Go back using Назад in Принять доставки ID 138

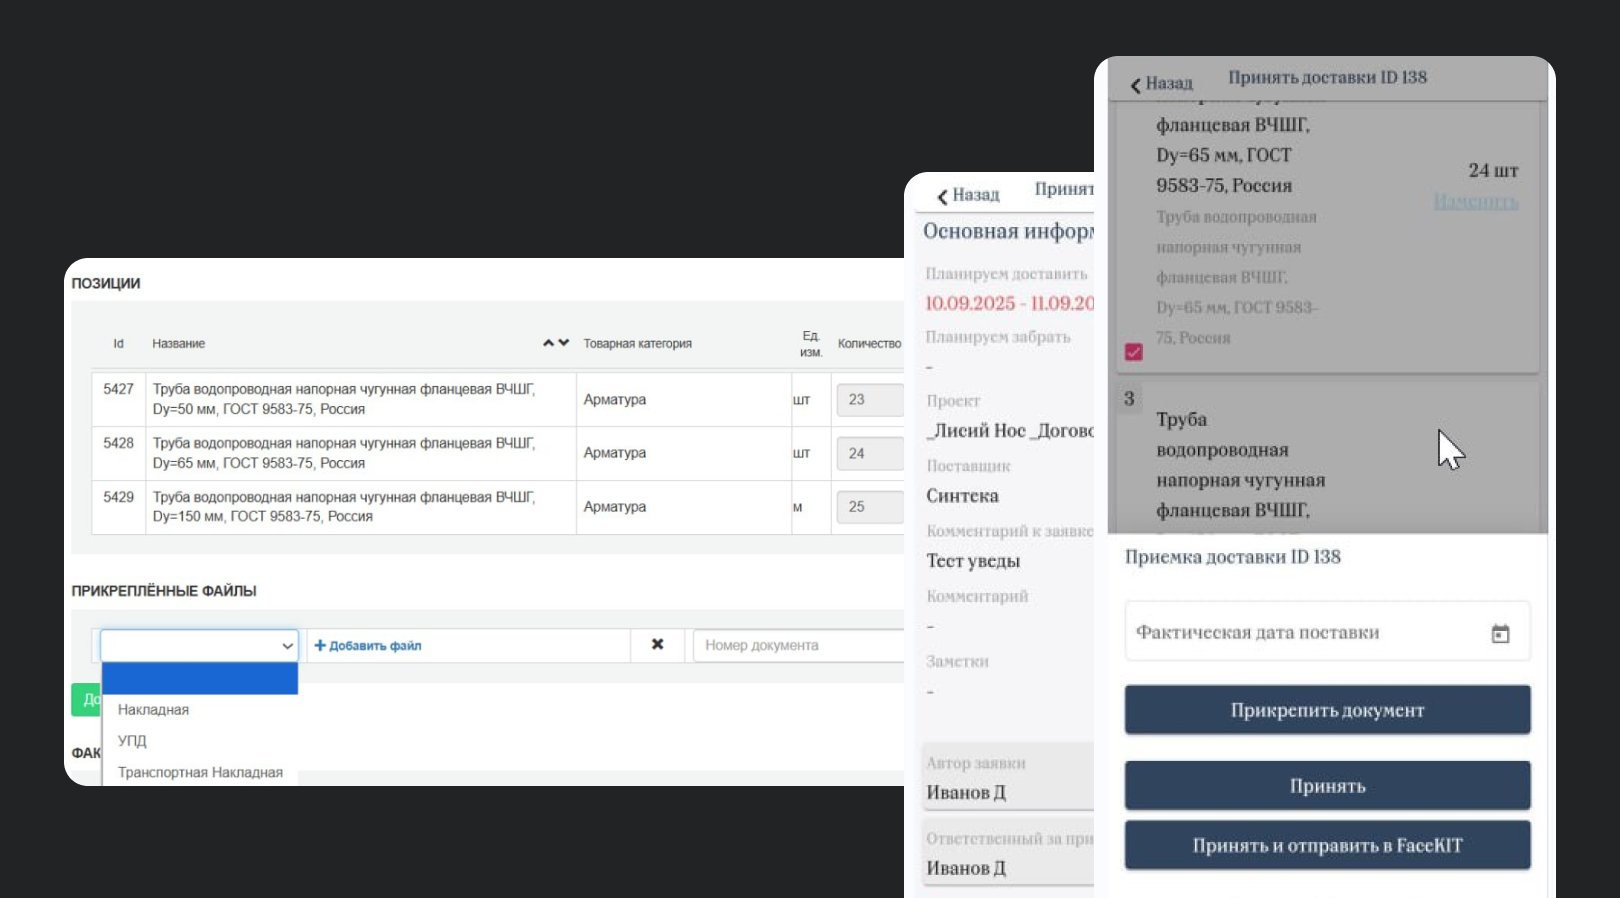click(x=1161, y=84)
